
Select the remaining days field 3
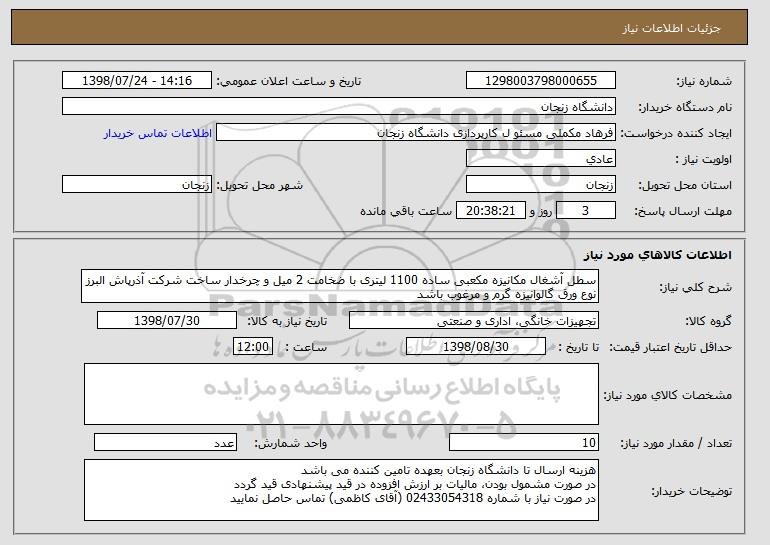pos(585,211)
